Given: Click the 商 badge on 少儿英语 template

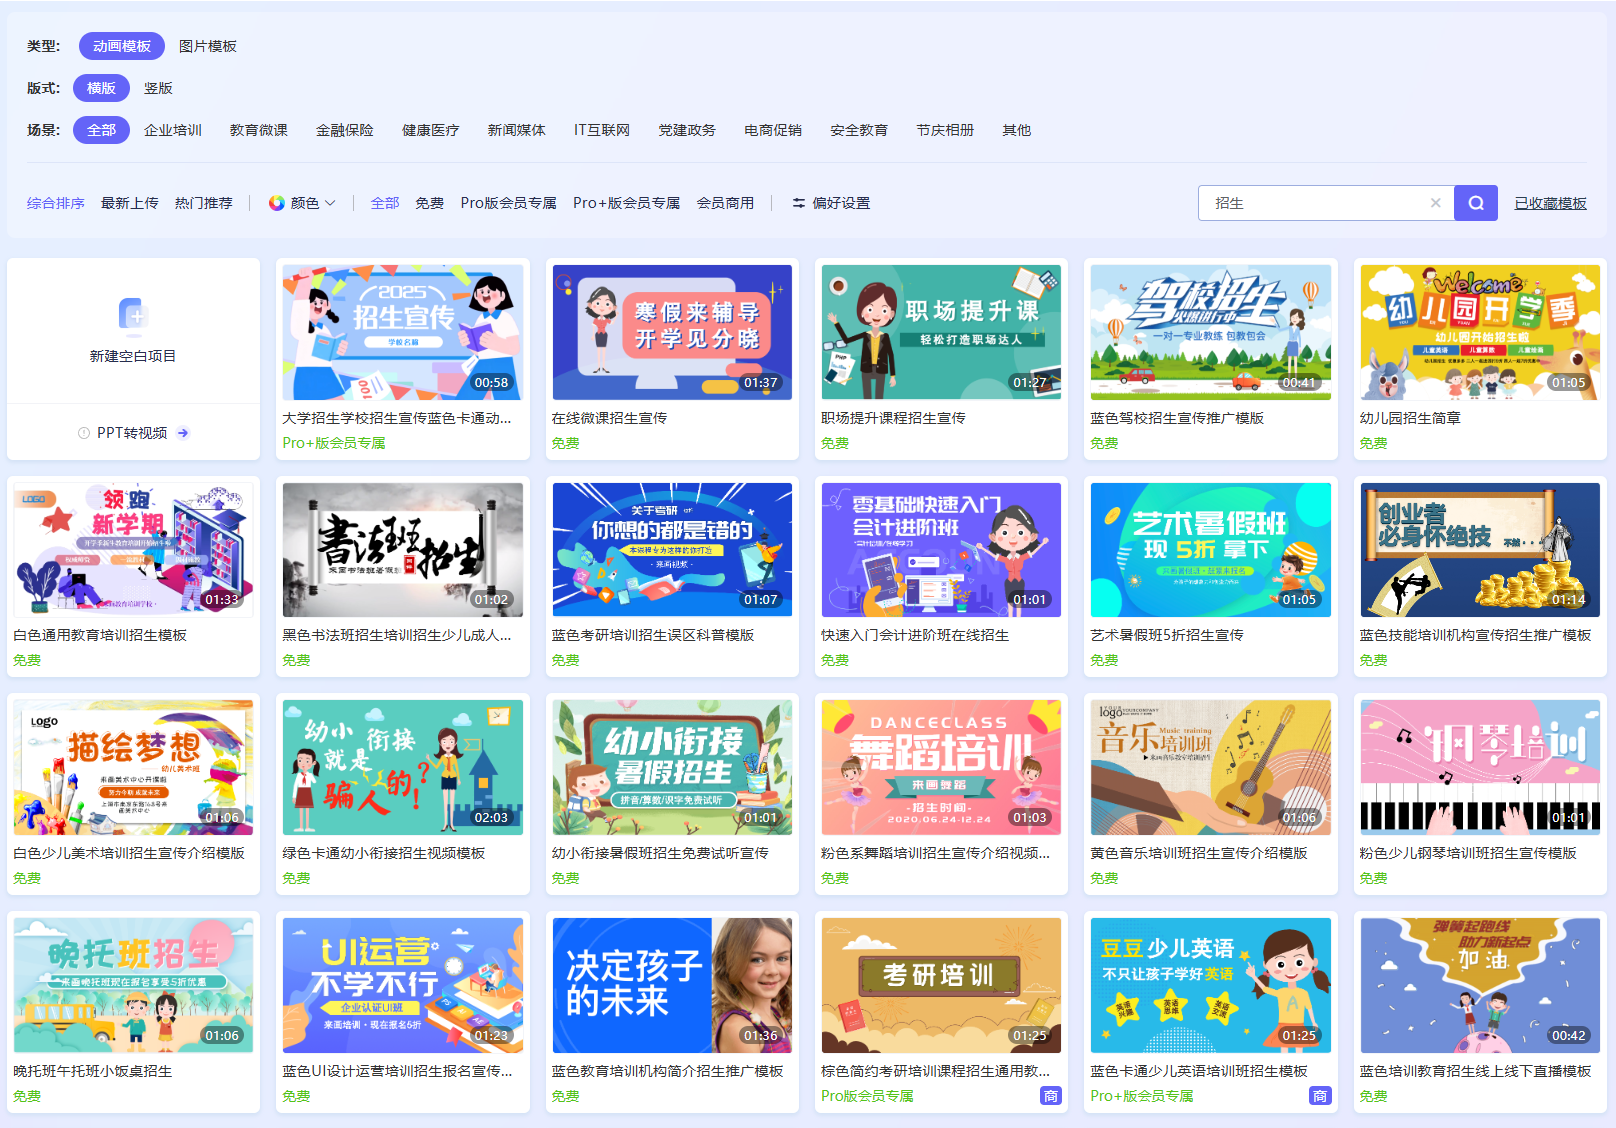Looking at the screenshot, I should click(1320, 1096).
